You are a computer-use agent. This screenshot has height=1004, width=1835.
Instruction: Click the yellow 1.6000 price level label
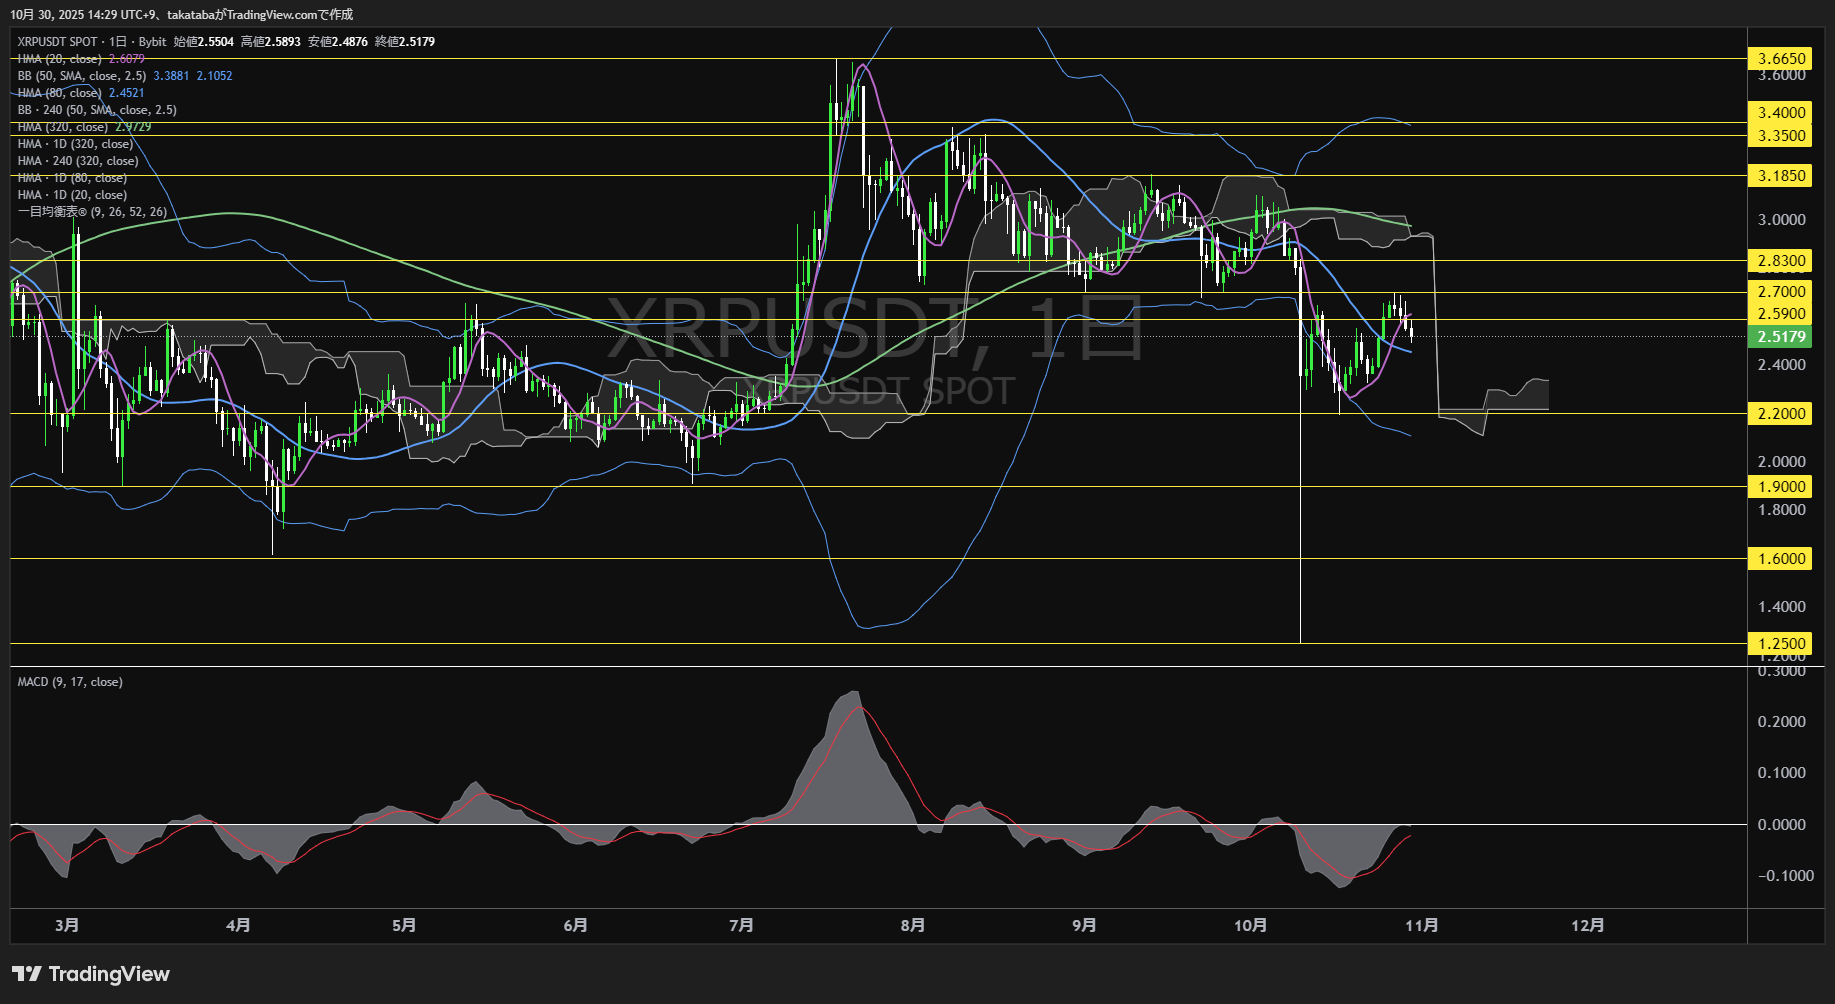pos(1781,560)
